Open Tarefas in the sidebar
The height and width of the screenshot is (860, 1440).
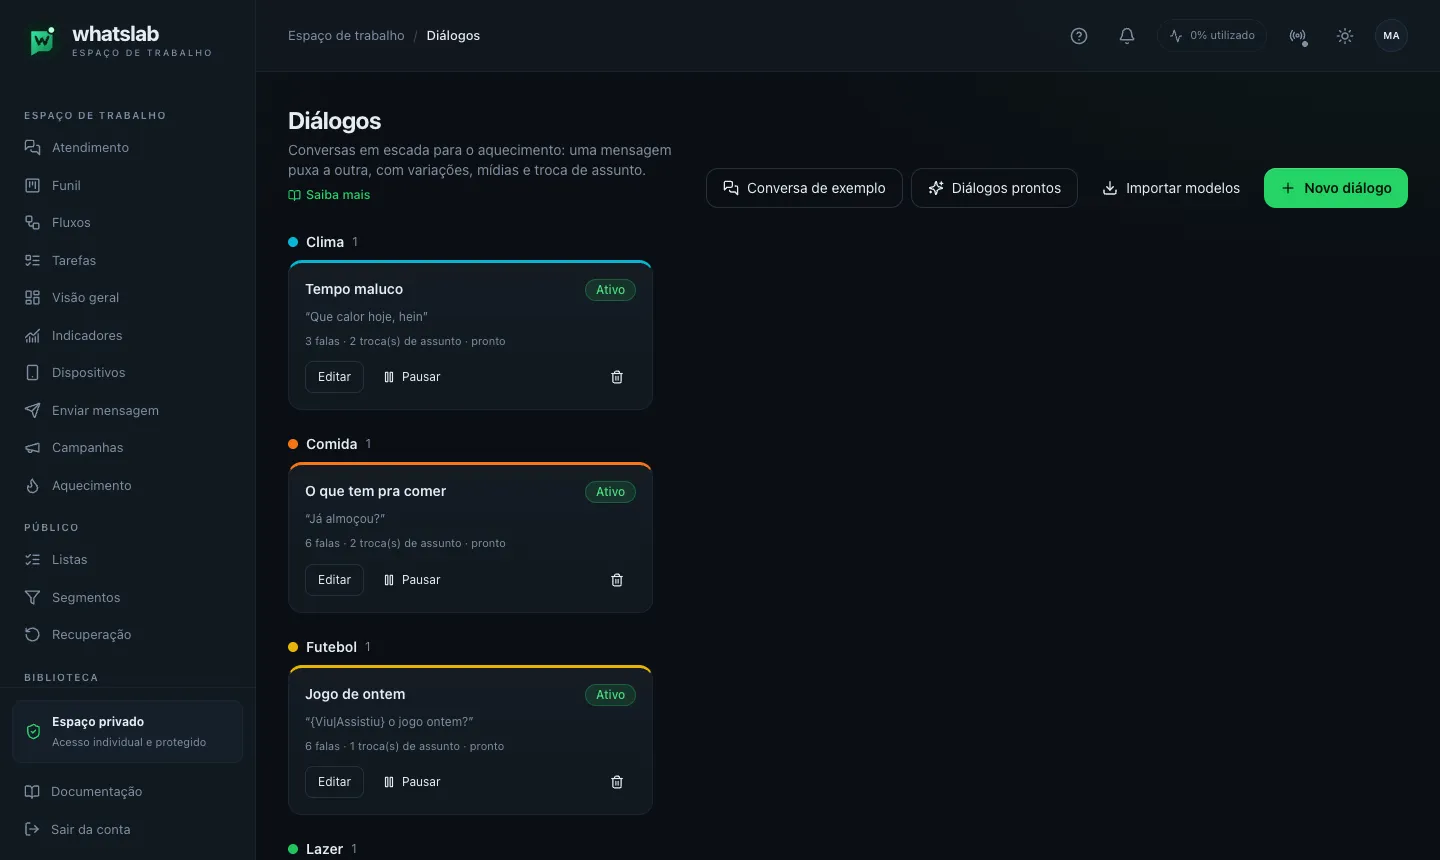click(128, 260)
